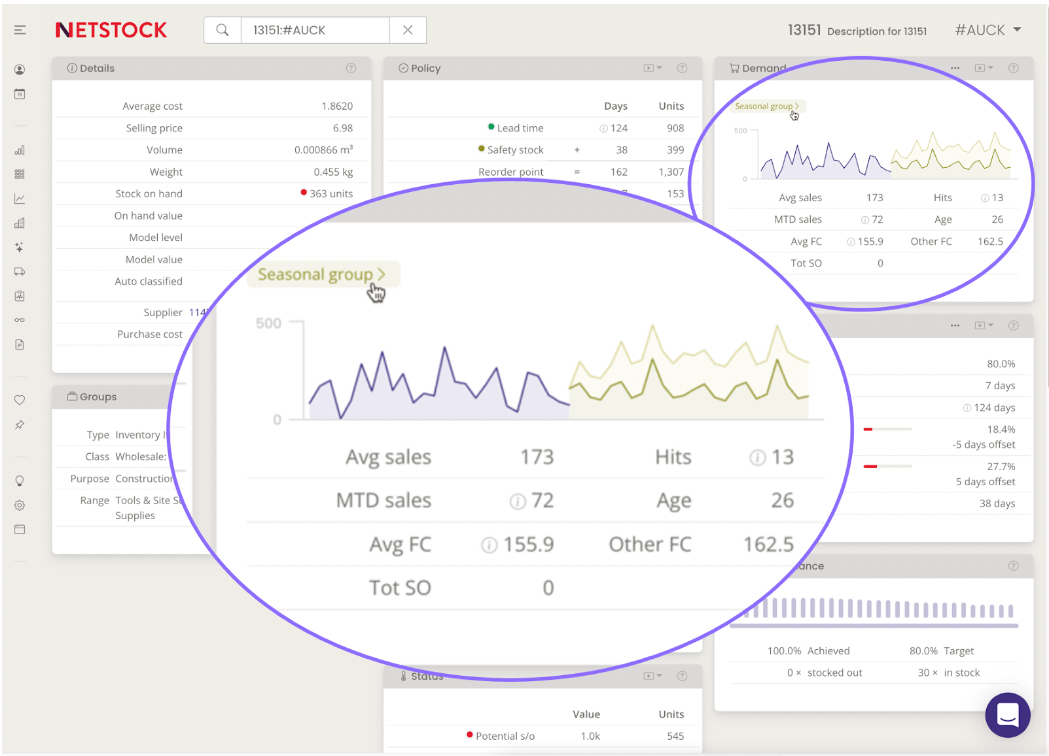1049x756 pixels.
Task: Click the NETSTOCK logo
Action: [x=111, y=30]
